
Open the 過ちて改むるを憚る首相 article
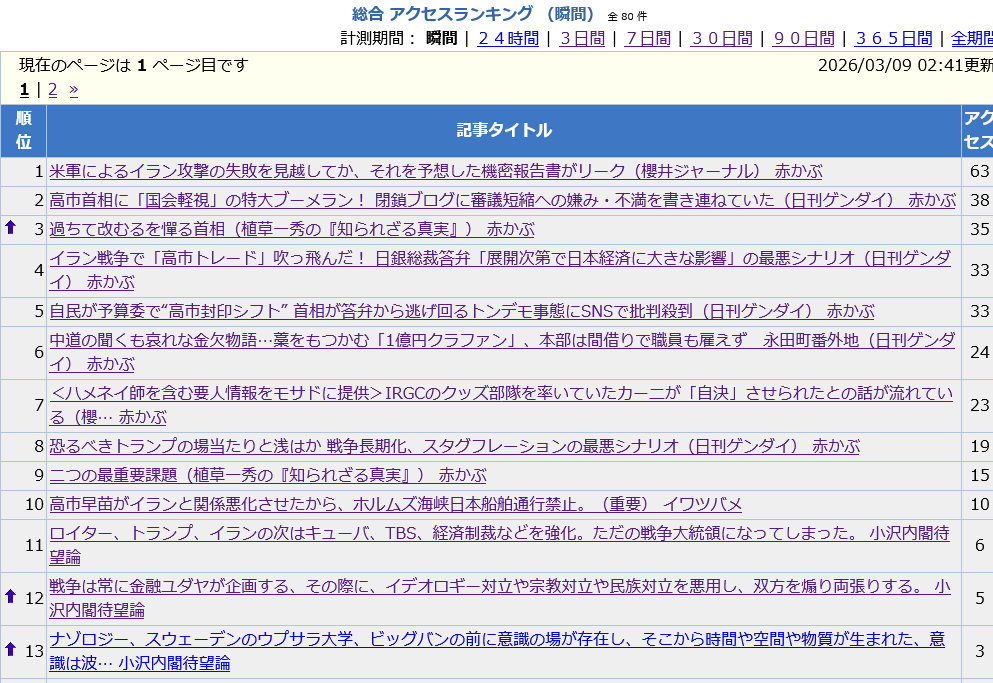(x=291, y=229)
